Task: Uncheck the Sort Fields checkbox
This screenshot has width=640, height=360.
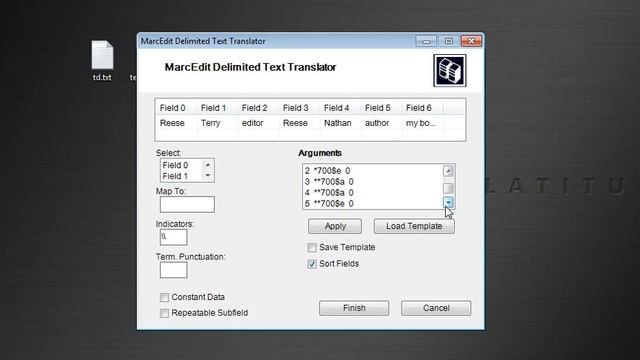Action: [x=312, y=264]
